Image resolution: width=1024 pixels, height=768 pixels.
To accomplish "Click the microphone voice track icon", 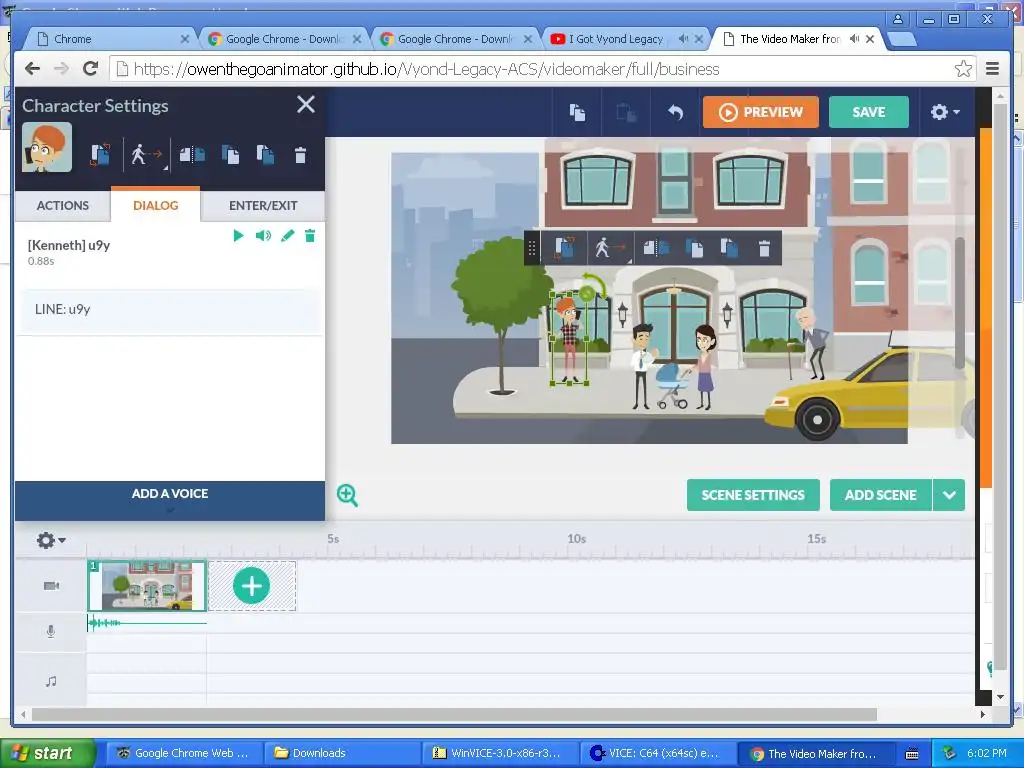I will coord(51,632).
